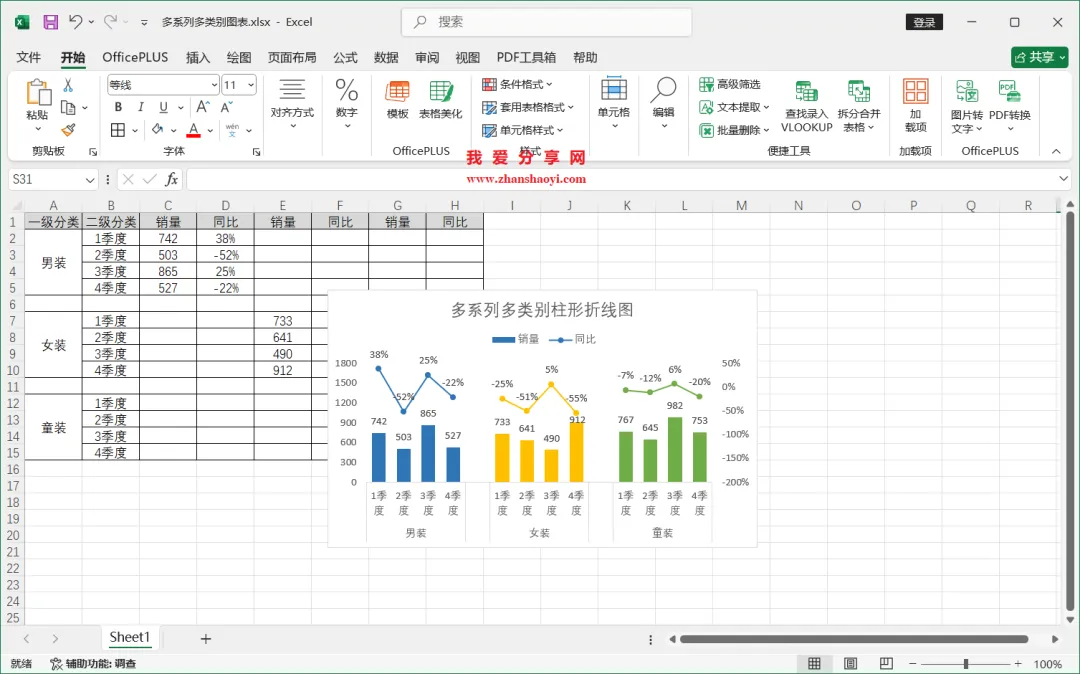Click the red Font Color button
This screenshot has height=674, width=1080.
[194, 129]
